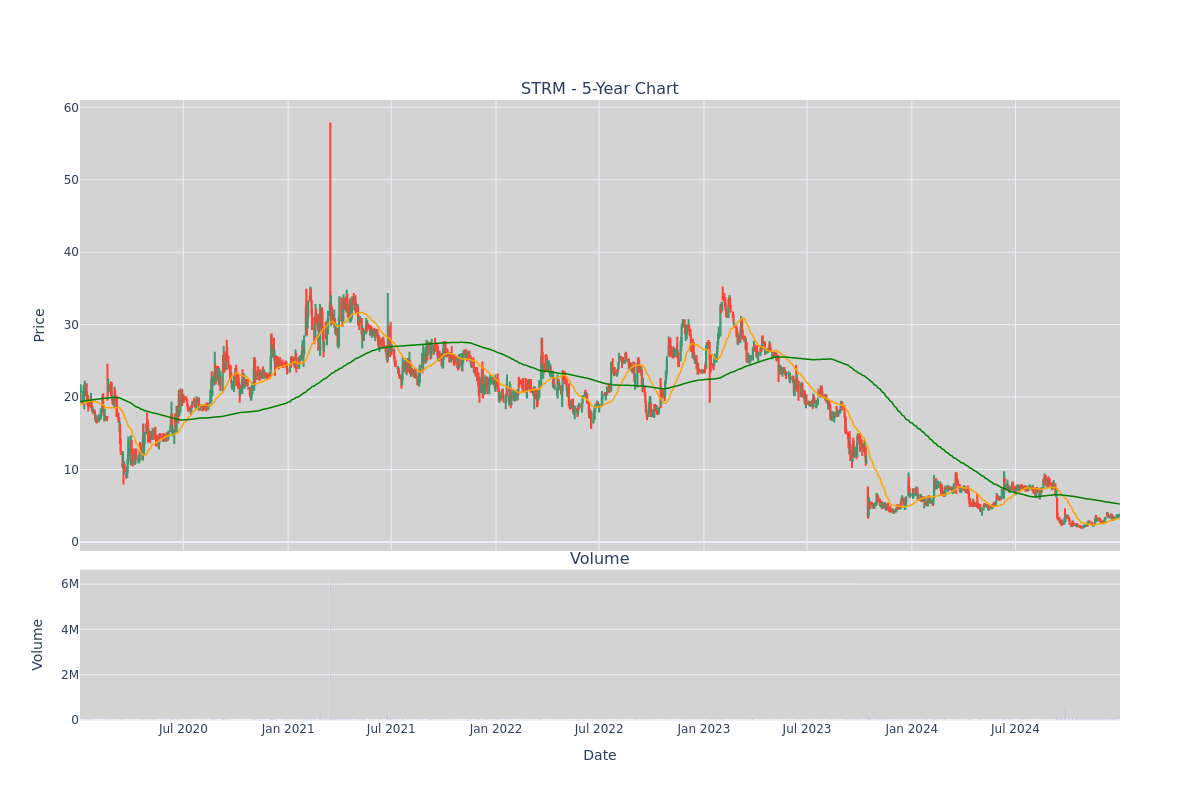Click the "STRM - 5-Year Chart" title
The width and height of the screenshot is (1200, 800).
click(x=599, y=89)
